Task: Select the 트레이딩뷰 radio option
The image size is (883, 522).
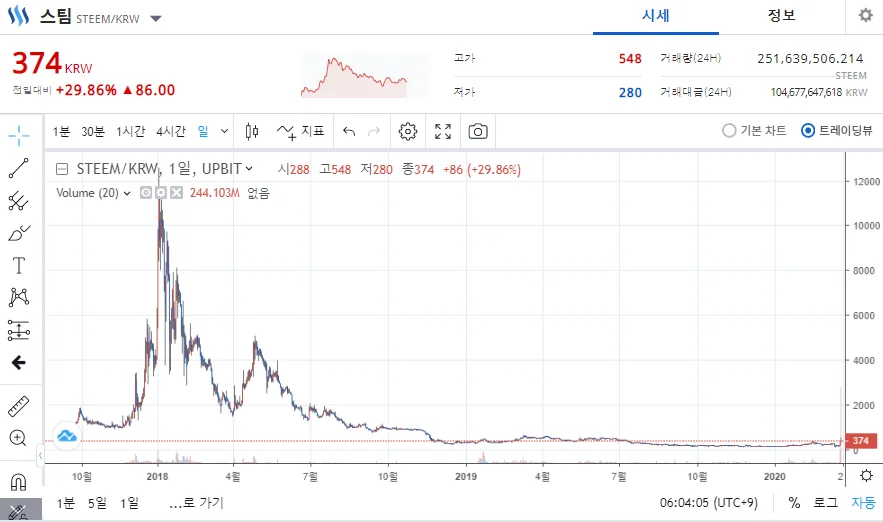Action: (837, 131)
